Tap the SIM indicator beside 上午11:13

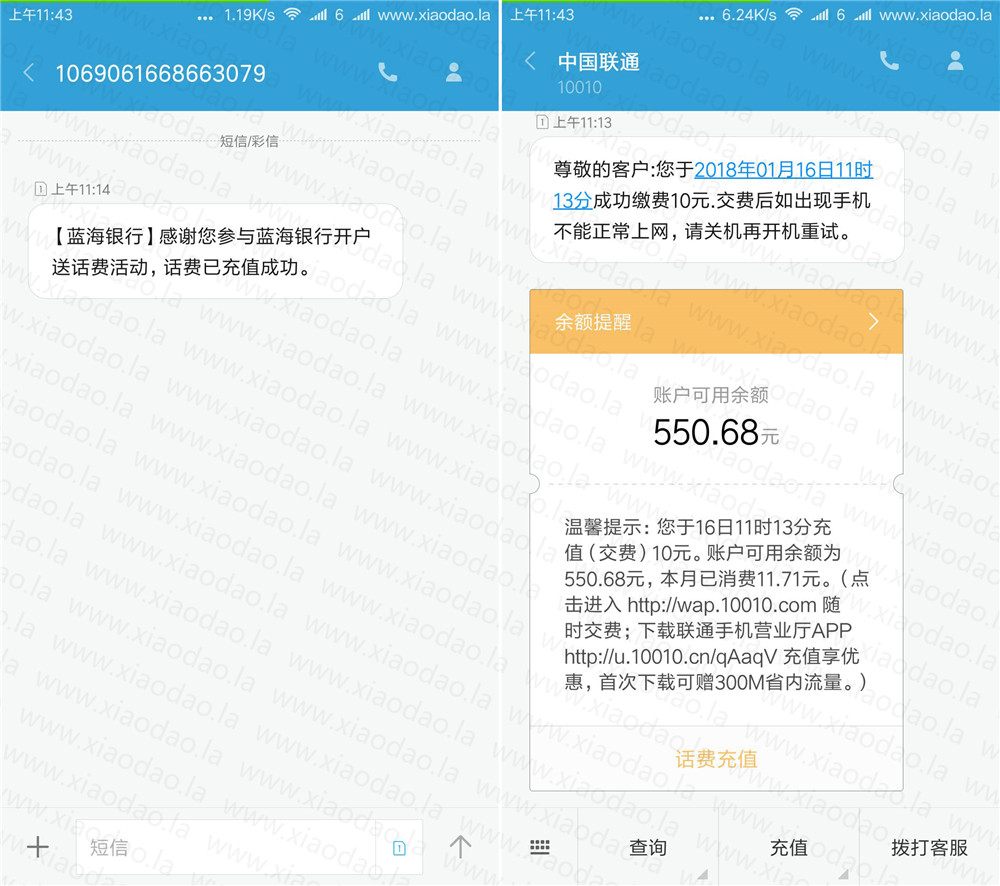click(x=542, y=122)
